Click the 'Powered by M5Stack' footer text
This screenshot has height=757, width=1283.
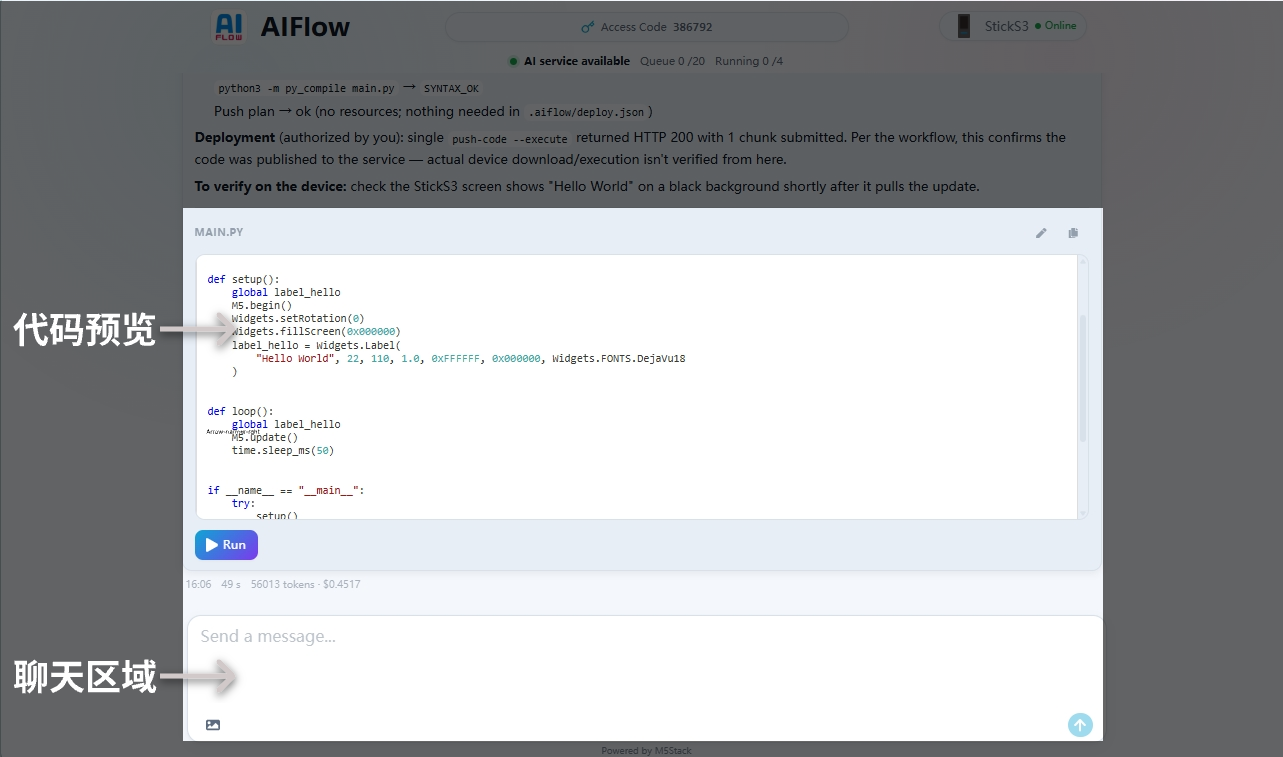click(646, 751)
